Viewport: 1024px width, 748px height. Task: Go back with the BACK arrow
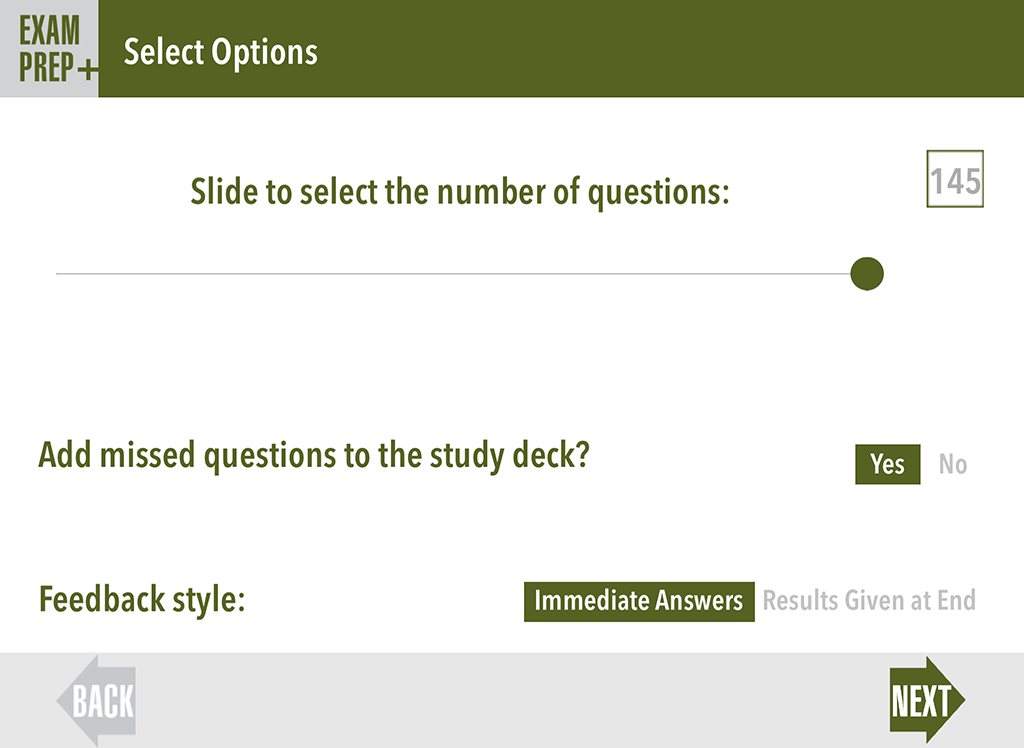[97, 701]
